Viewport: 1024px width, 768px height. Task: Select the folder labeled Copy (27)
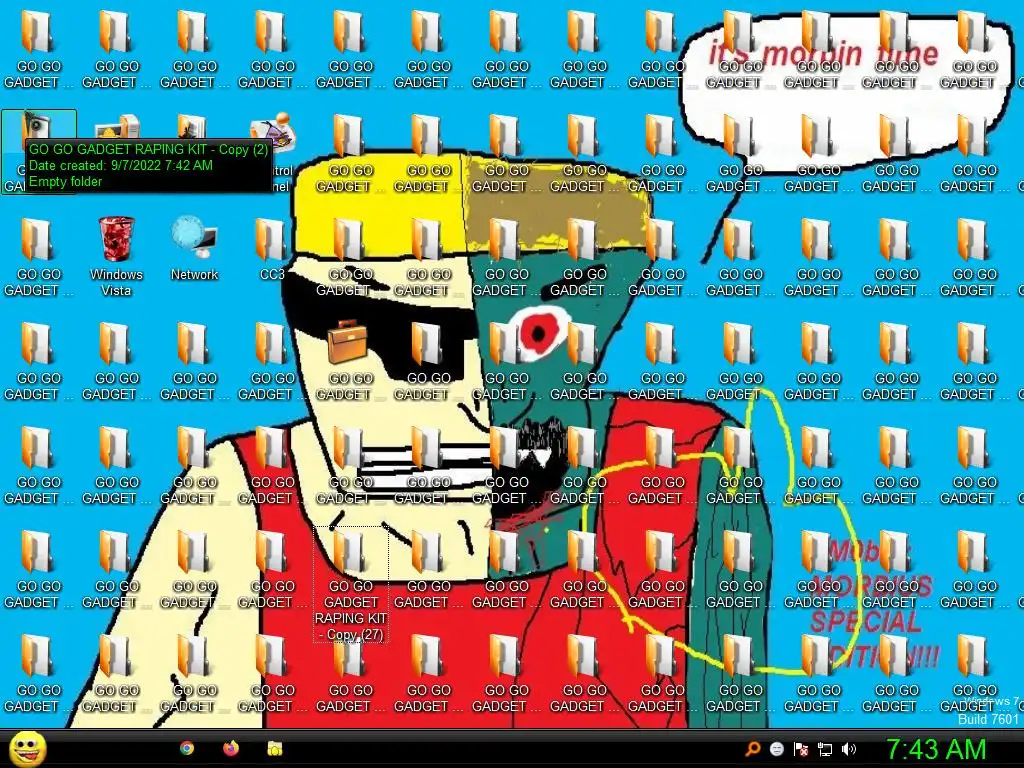click(351, 584)
